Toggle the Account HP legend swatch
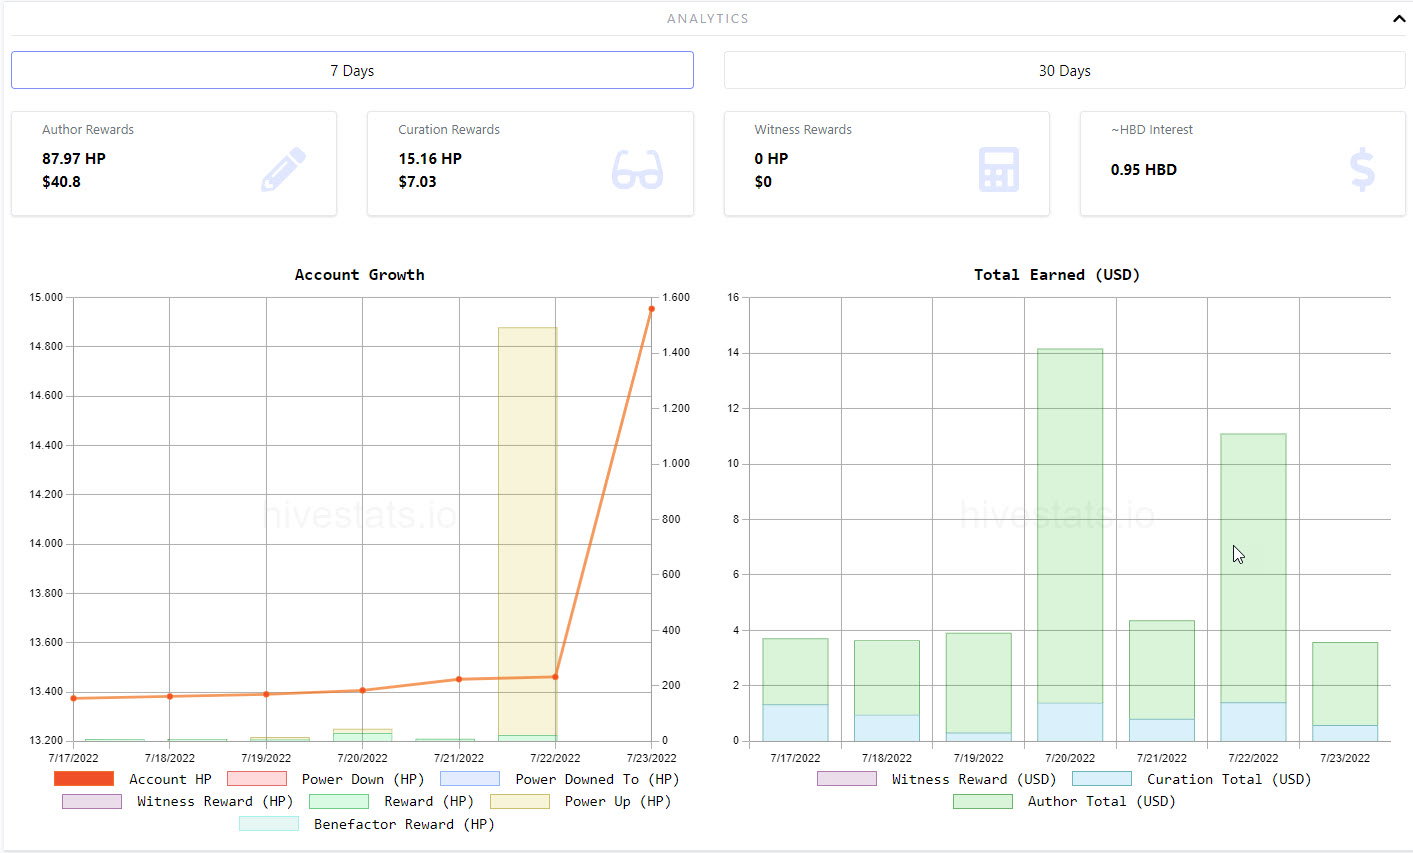The width and height of the screenshot is (1413, 853). click(x=83, y=779)
